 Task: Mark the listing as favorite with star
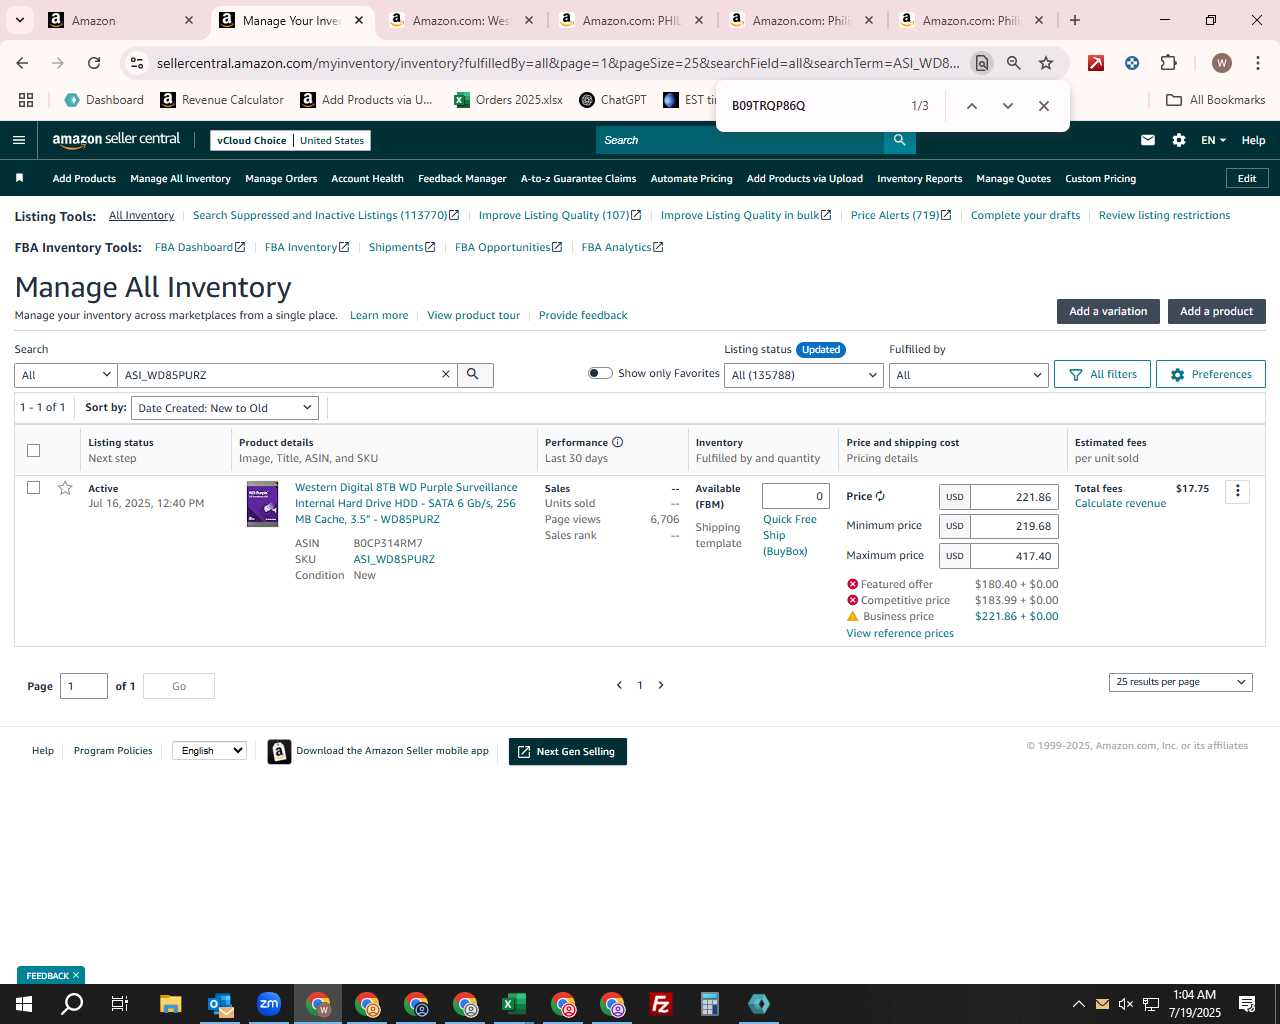(x=65, y=488)
